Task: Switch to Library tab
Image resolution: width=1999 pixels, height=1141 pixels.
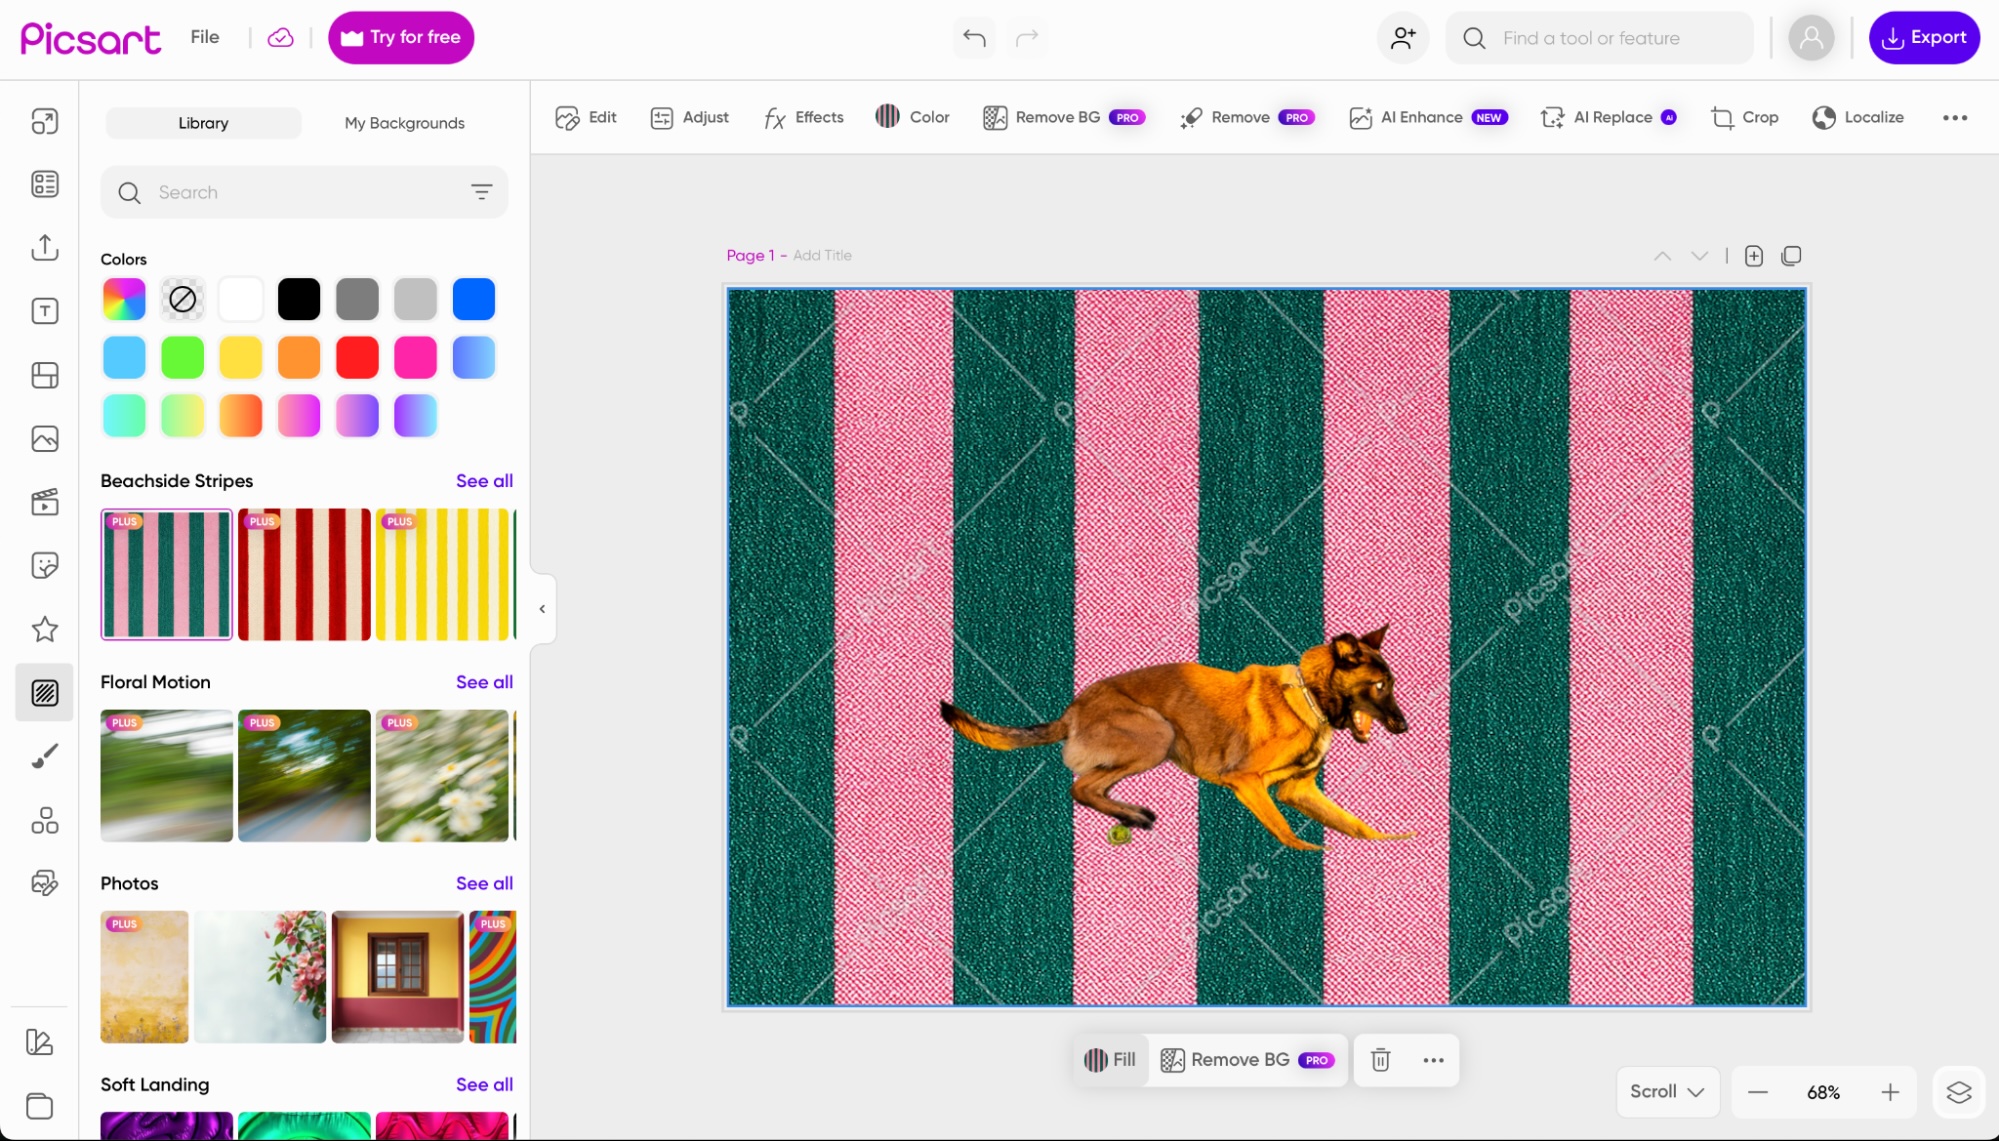Action: 203,123
